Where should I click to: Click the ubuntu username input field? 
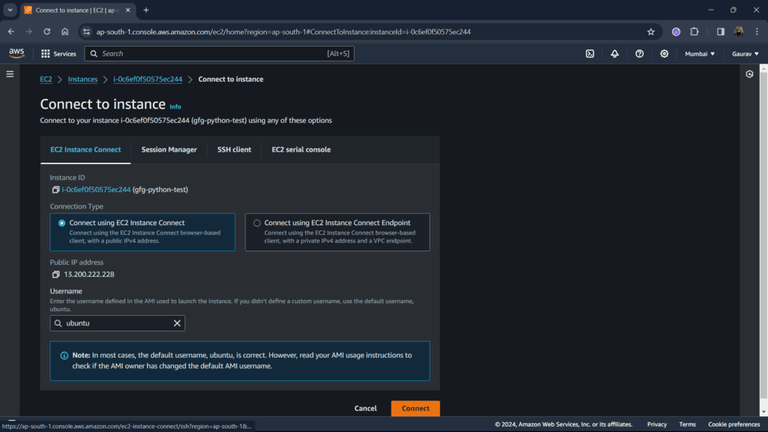tap(118, 323)
